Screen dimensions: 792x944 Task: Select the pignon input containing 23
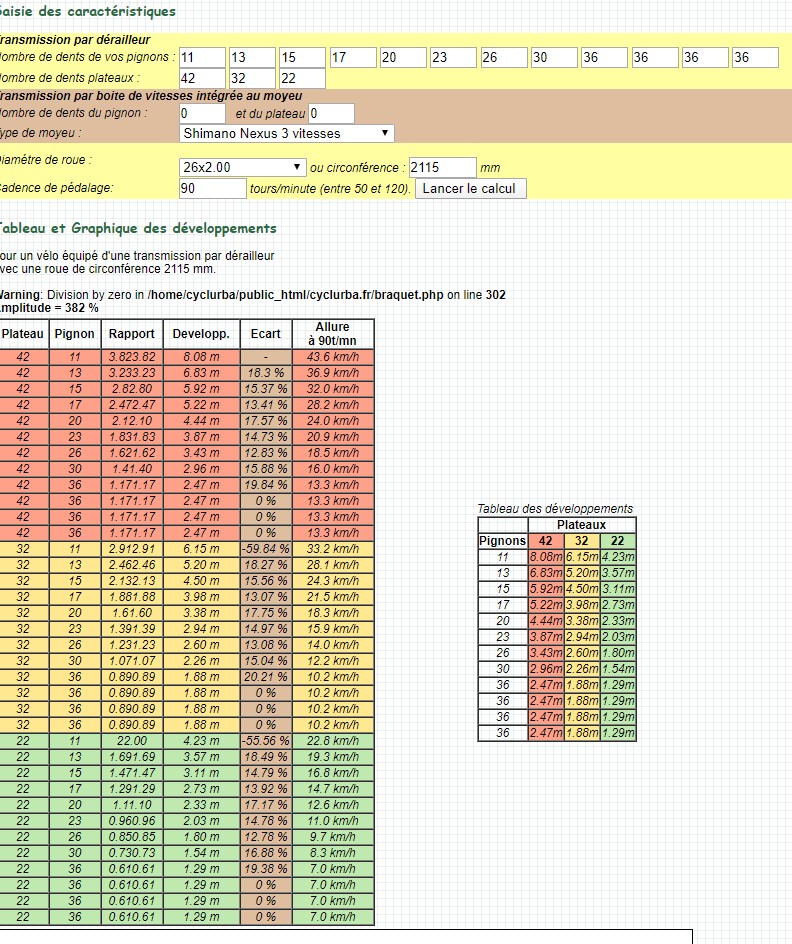454,58
